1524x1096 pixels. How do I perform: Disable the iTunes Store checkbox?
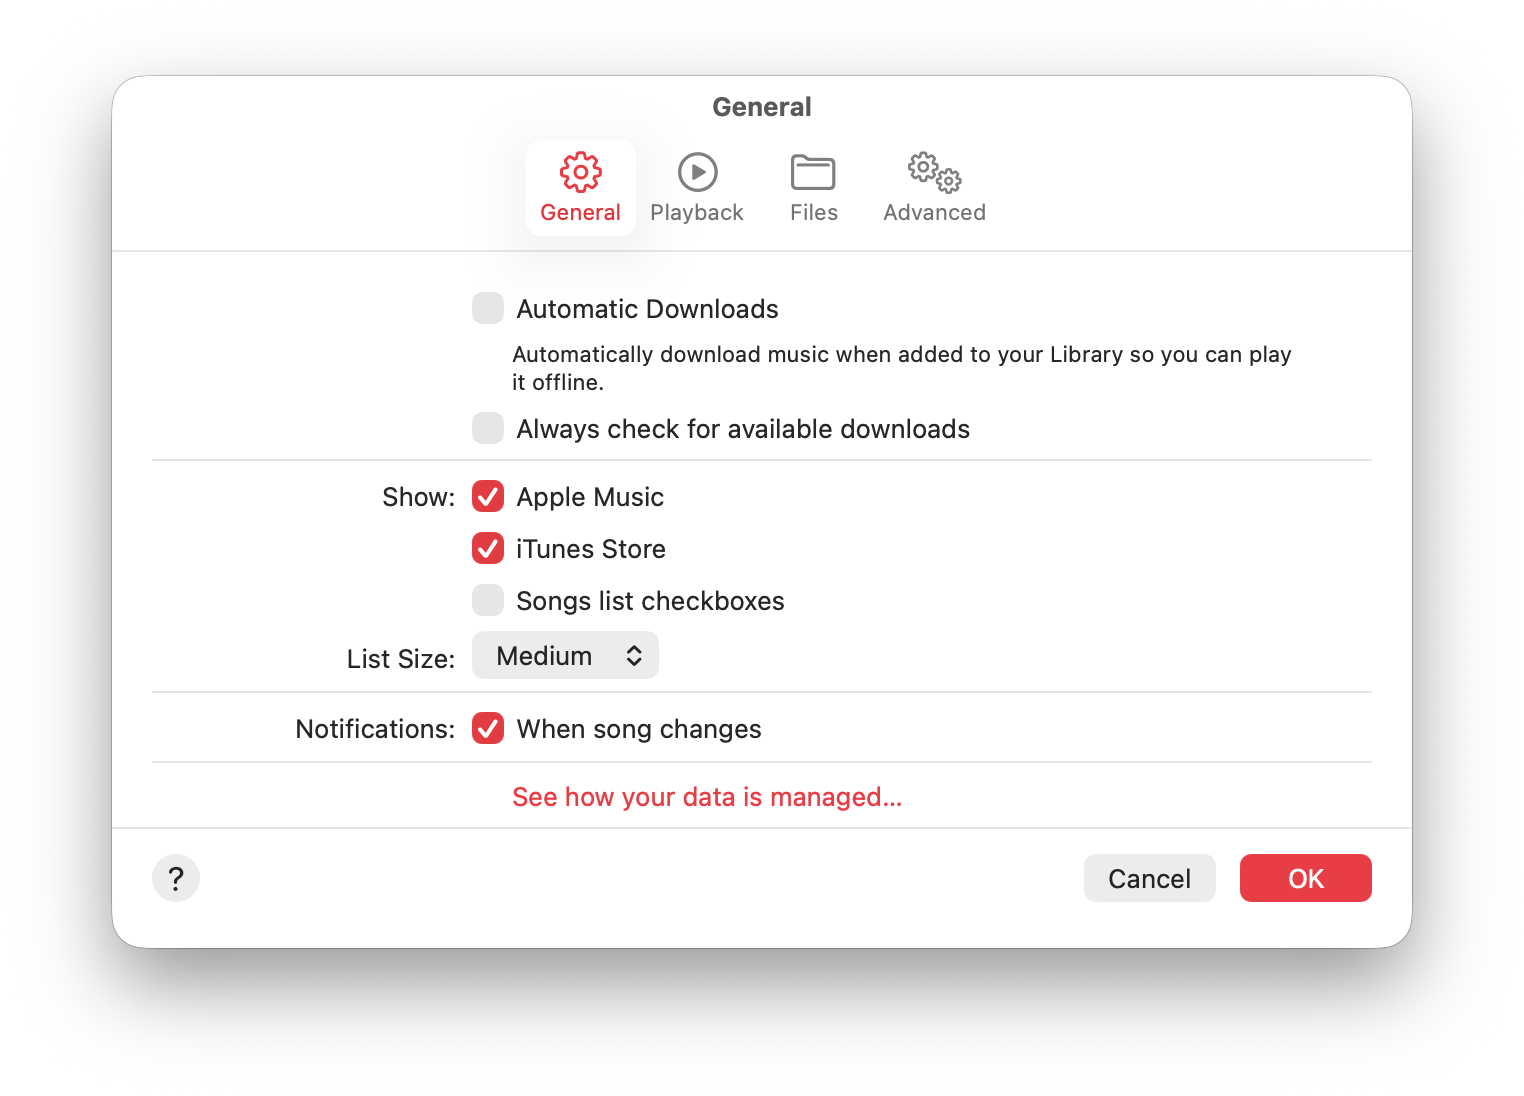[x=488, y=548]
